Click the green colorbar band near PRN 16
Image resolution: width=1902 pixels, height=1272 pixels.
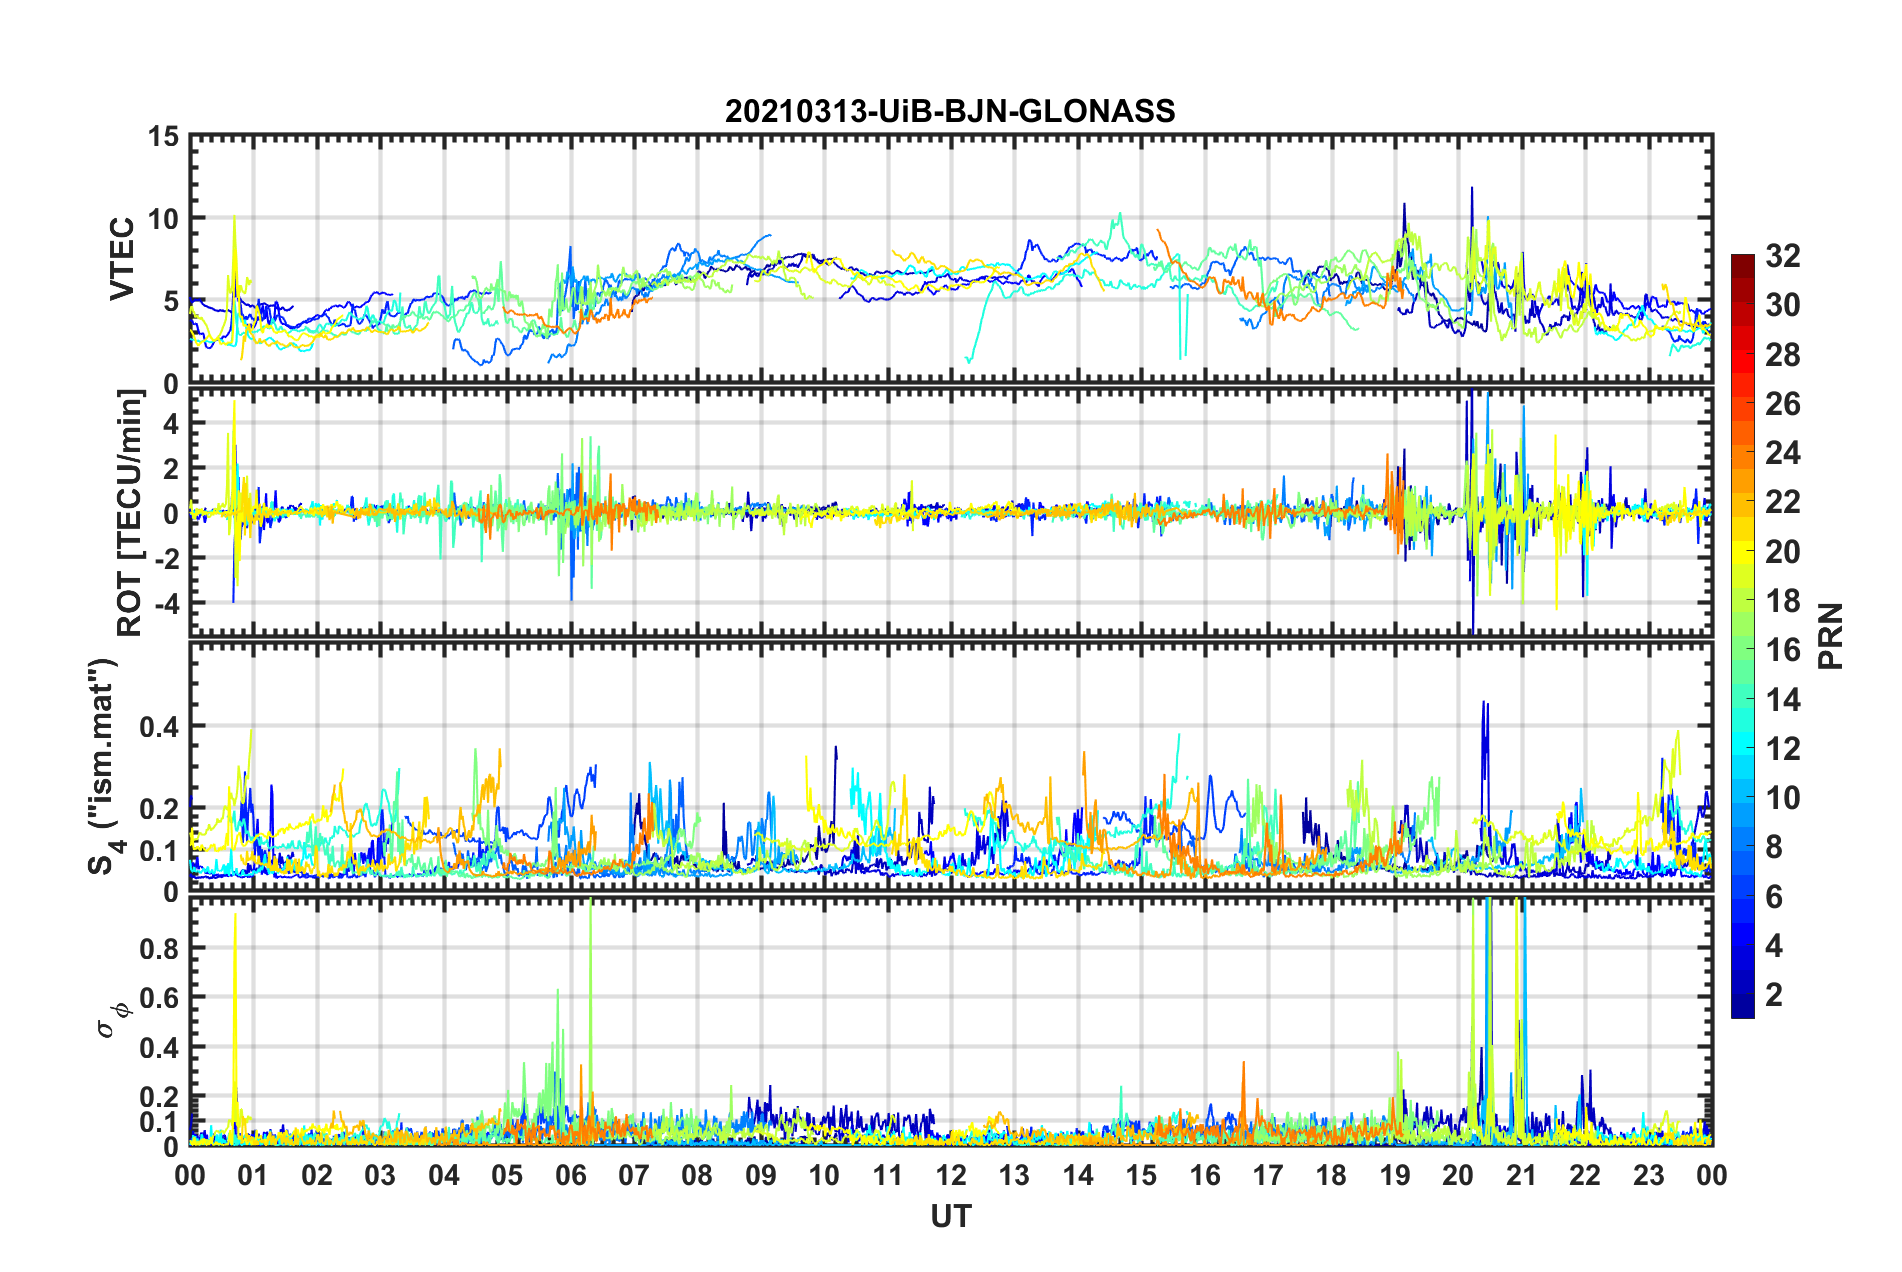pyautogui.click(x=1742, y=650)
